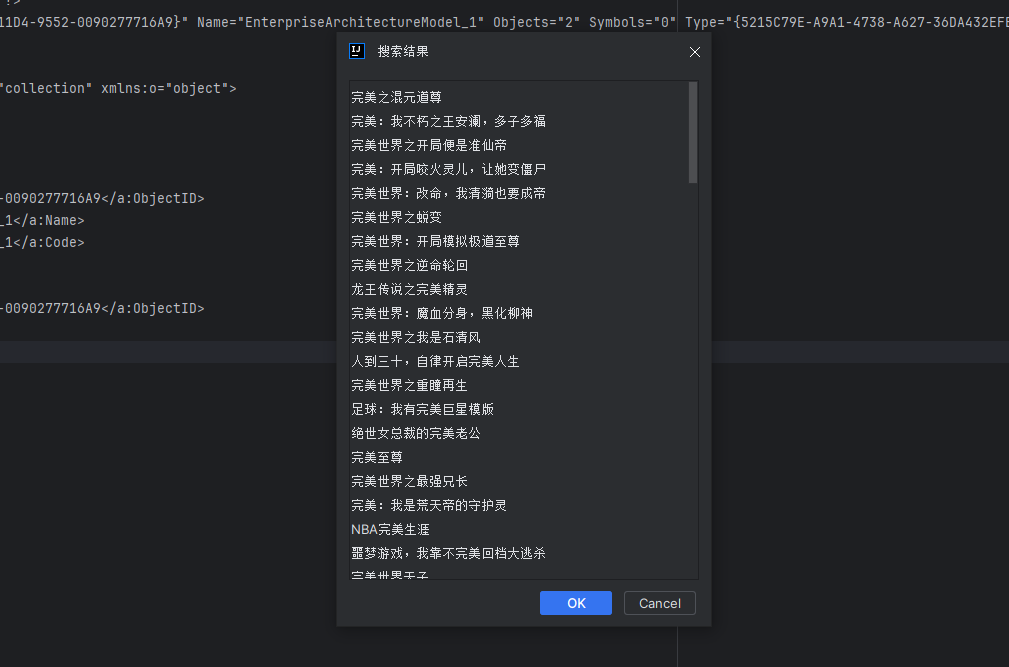1009x667 pixels.
Task: Select 完美世界：开局模拟极道至尊
Action: click(434, 240)
